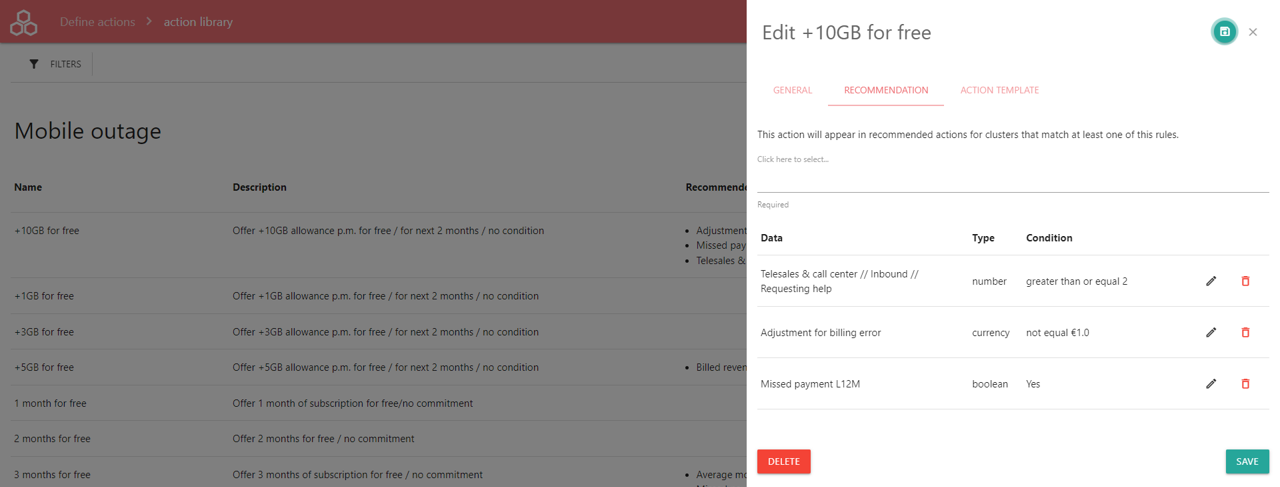Click the 'number' type cell
This screenshot has width=1280, height=487.
[989, 281]
